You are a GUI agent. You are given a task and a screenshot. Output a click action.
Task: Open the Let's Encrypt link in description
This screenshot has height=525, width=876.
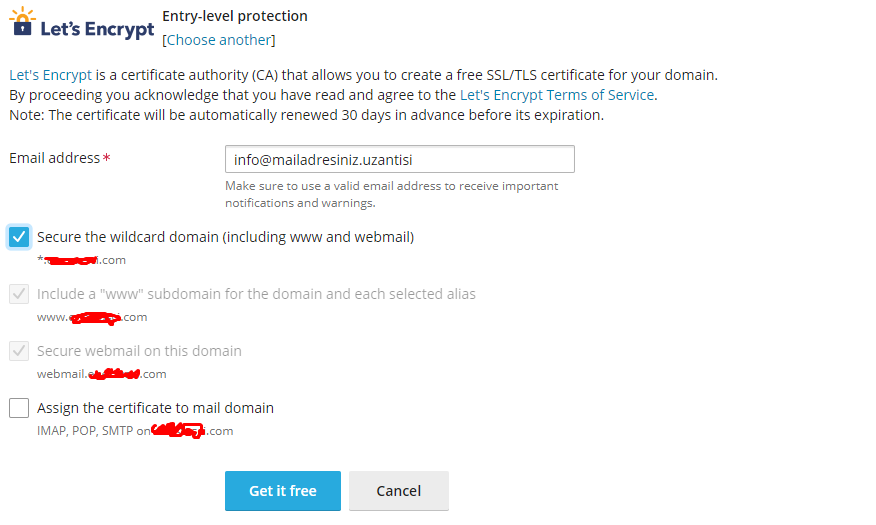[50, 75]
